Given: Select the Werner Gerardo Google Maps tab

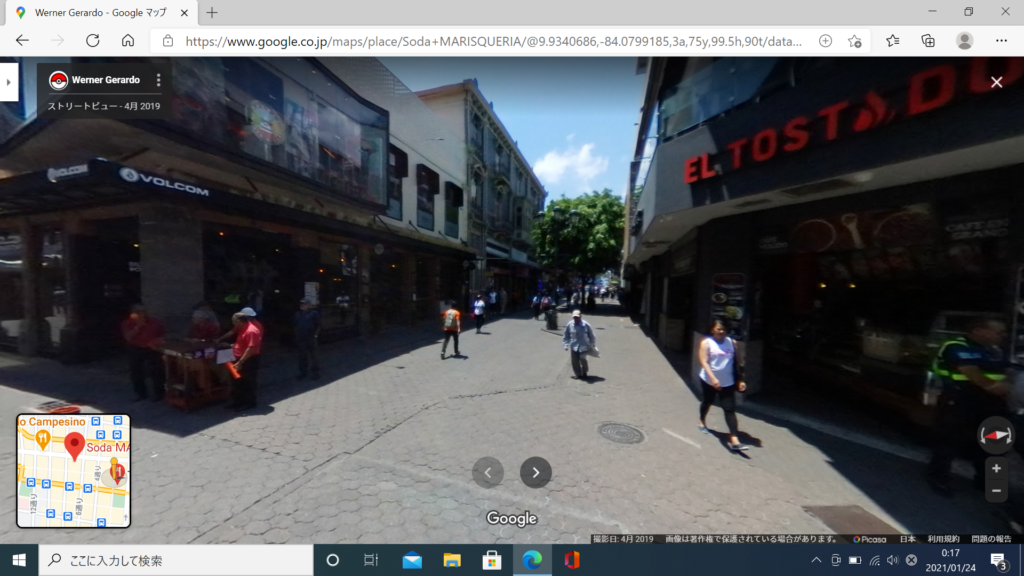Looking at the screenshot, I should (x=101, y=12).
